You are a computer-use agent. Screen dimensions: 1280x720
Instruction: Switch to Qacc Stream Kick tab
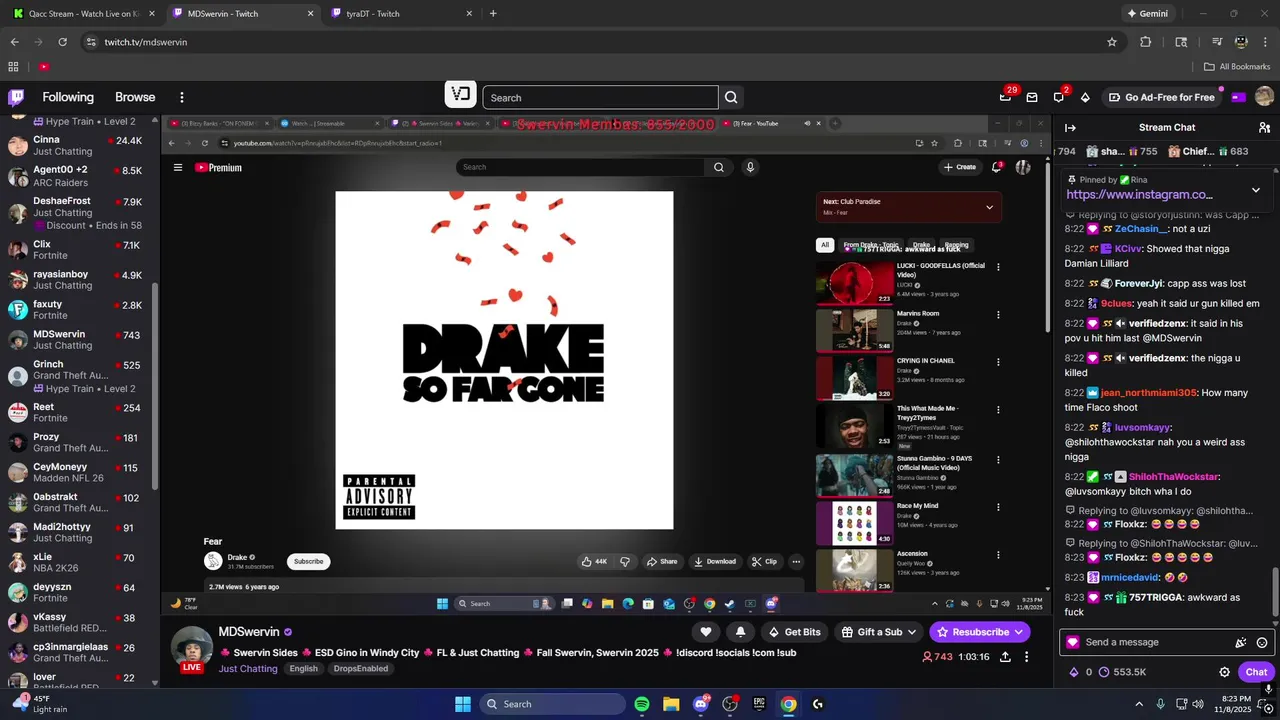point(85,13)
